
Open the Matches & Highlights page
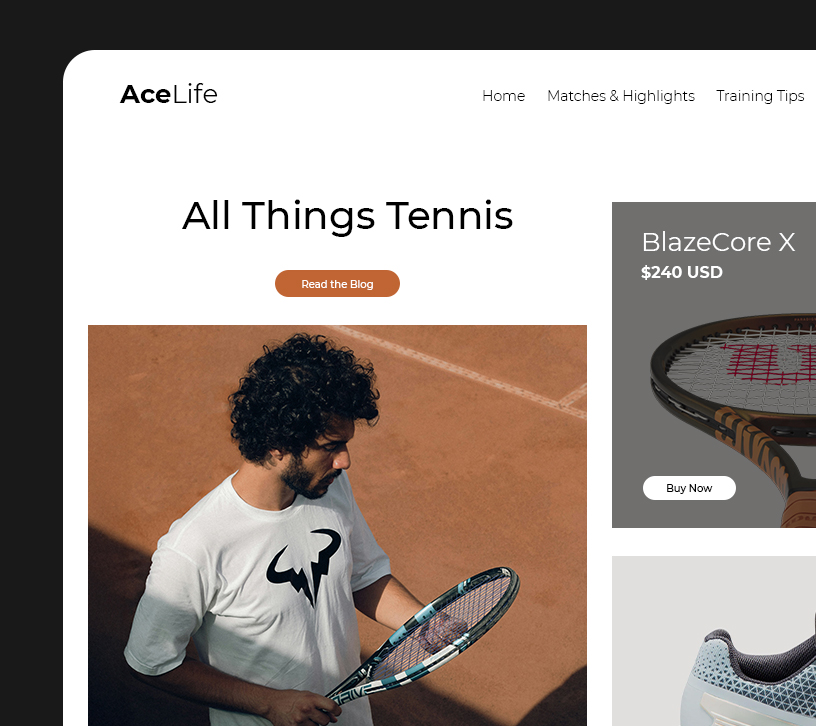621,96
